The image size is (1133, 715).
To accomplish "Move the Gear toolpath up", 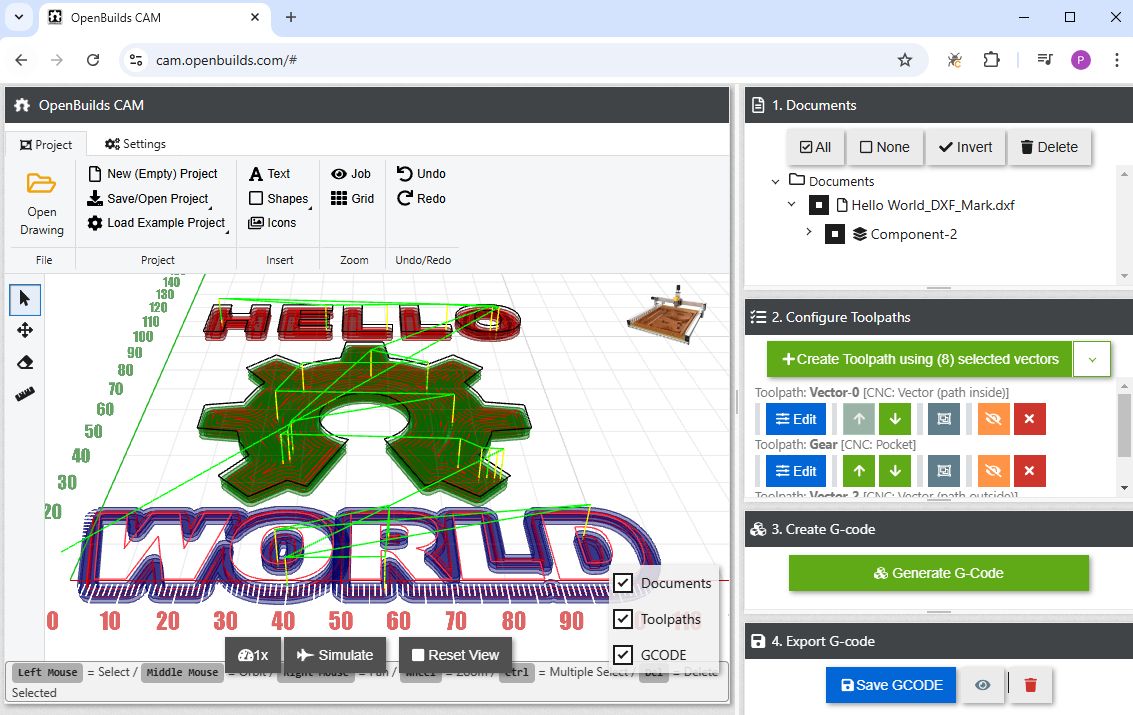I will (x=857, y=470).
